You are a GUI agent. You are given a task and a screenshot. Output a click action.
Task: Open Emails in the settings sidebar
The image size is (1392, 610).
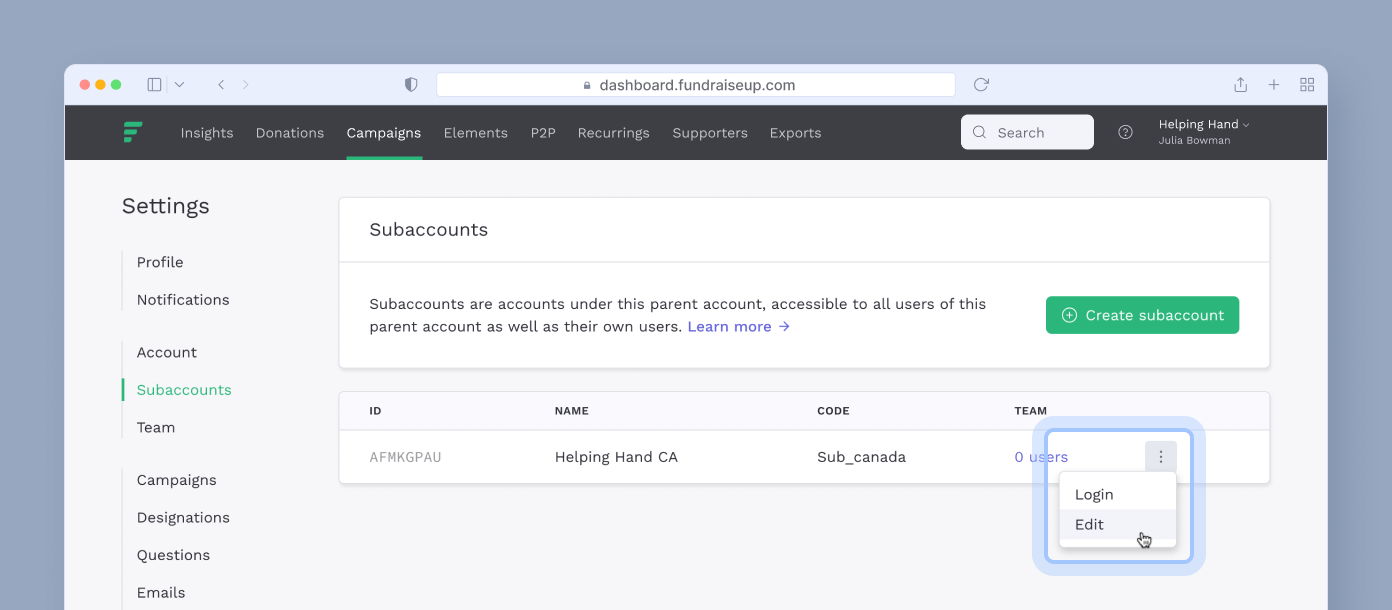[161, 593]
